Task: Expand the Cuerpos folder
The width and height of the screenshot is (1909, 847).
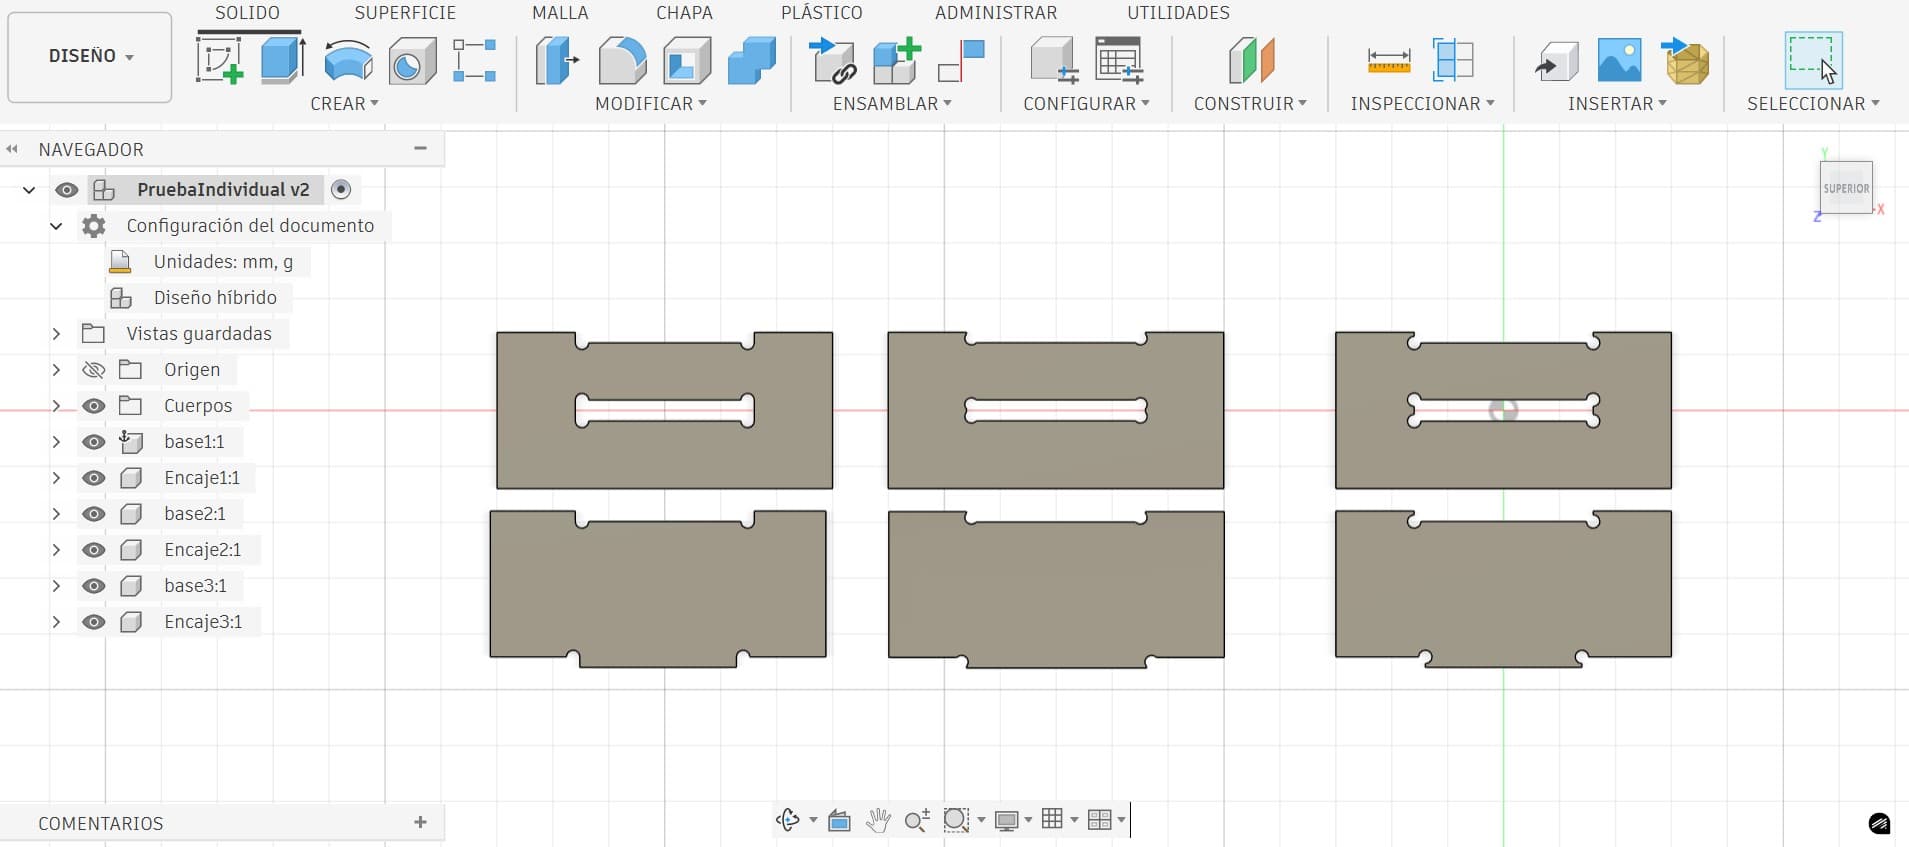Action: click(56, 406)
